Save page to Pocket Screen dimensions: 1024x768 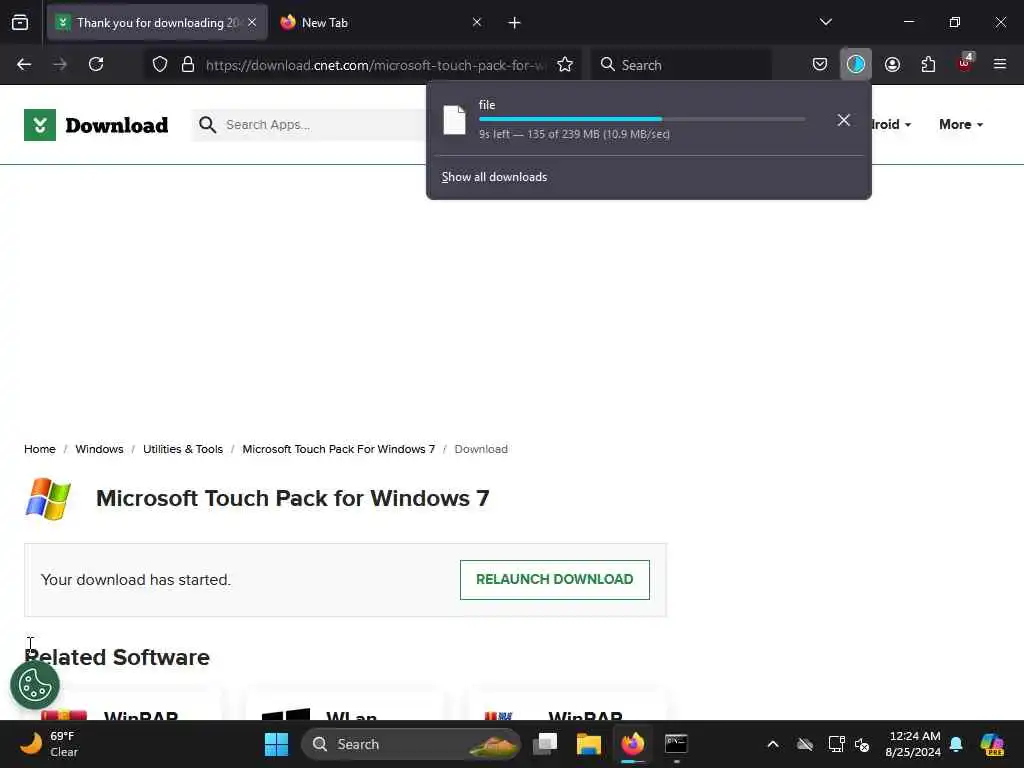[x=820, y=64]
